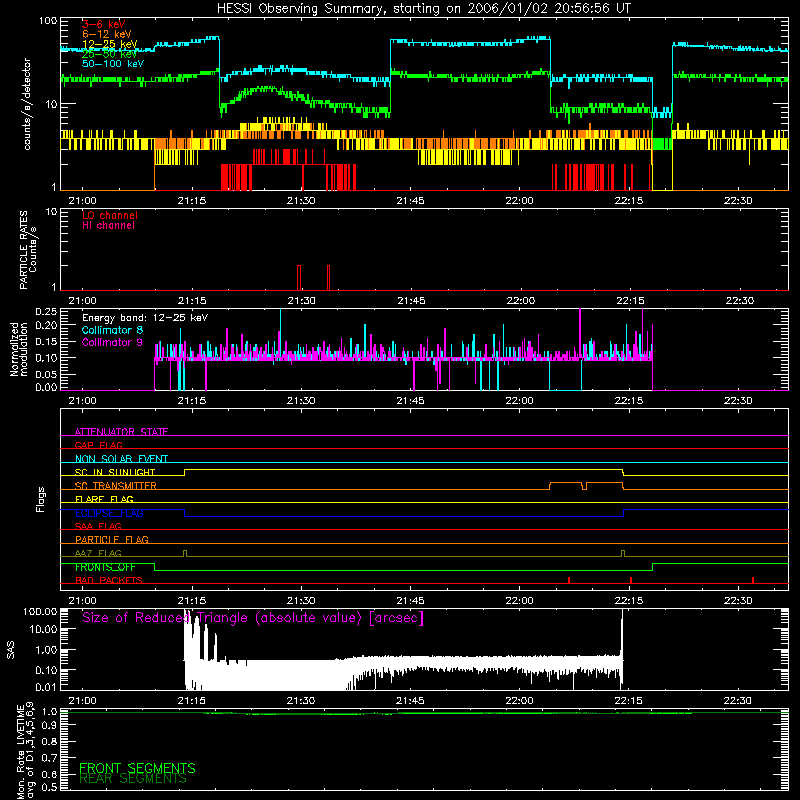Click the ATTENUATOR_STATE flag label
Image resolution: width=800 pixels, height=800 pixels.
coord(121,432)
